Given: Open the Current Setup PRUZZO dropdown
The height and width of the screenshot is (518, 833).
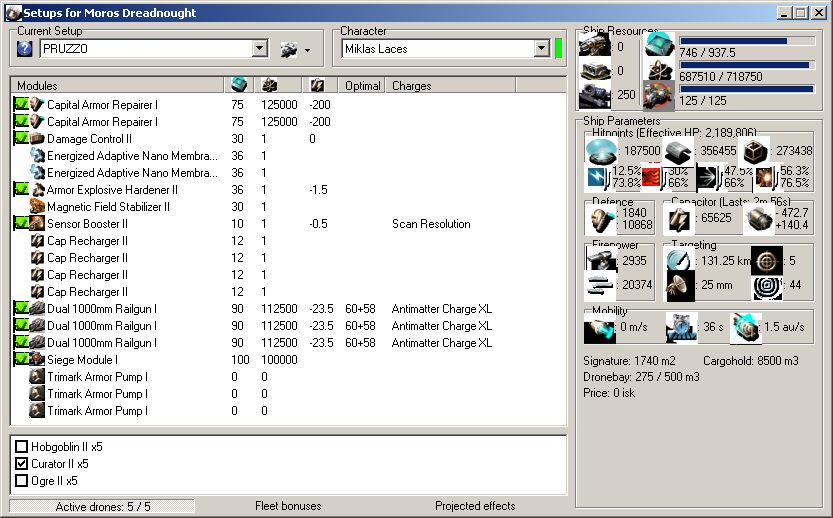Looking at the screenshot, I should (x=259, y=49).
